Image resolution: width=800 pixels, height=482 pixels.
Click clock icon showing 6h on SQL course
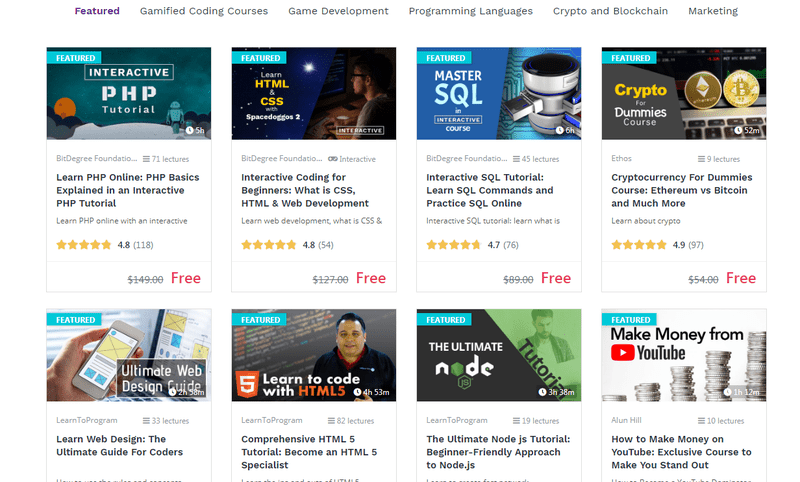click(x=560, y=131)
